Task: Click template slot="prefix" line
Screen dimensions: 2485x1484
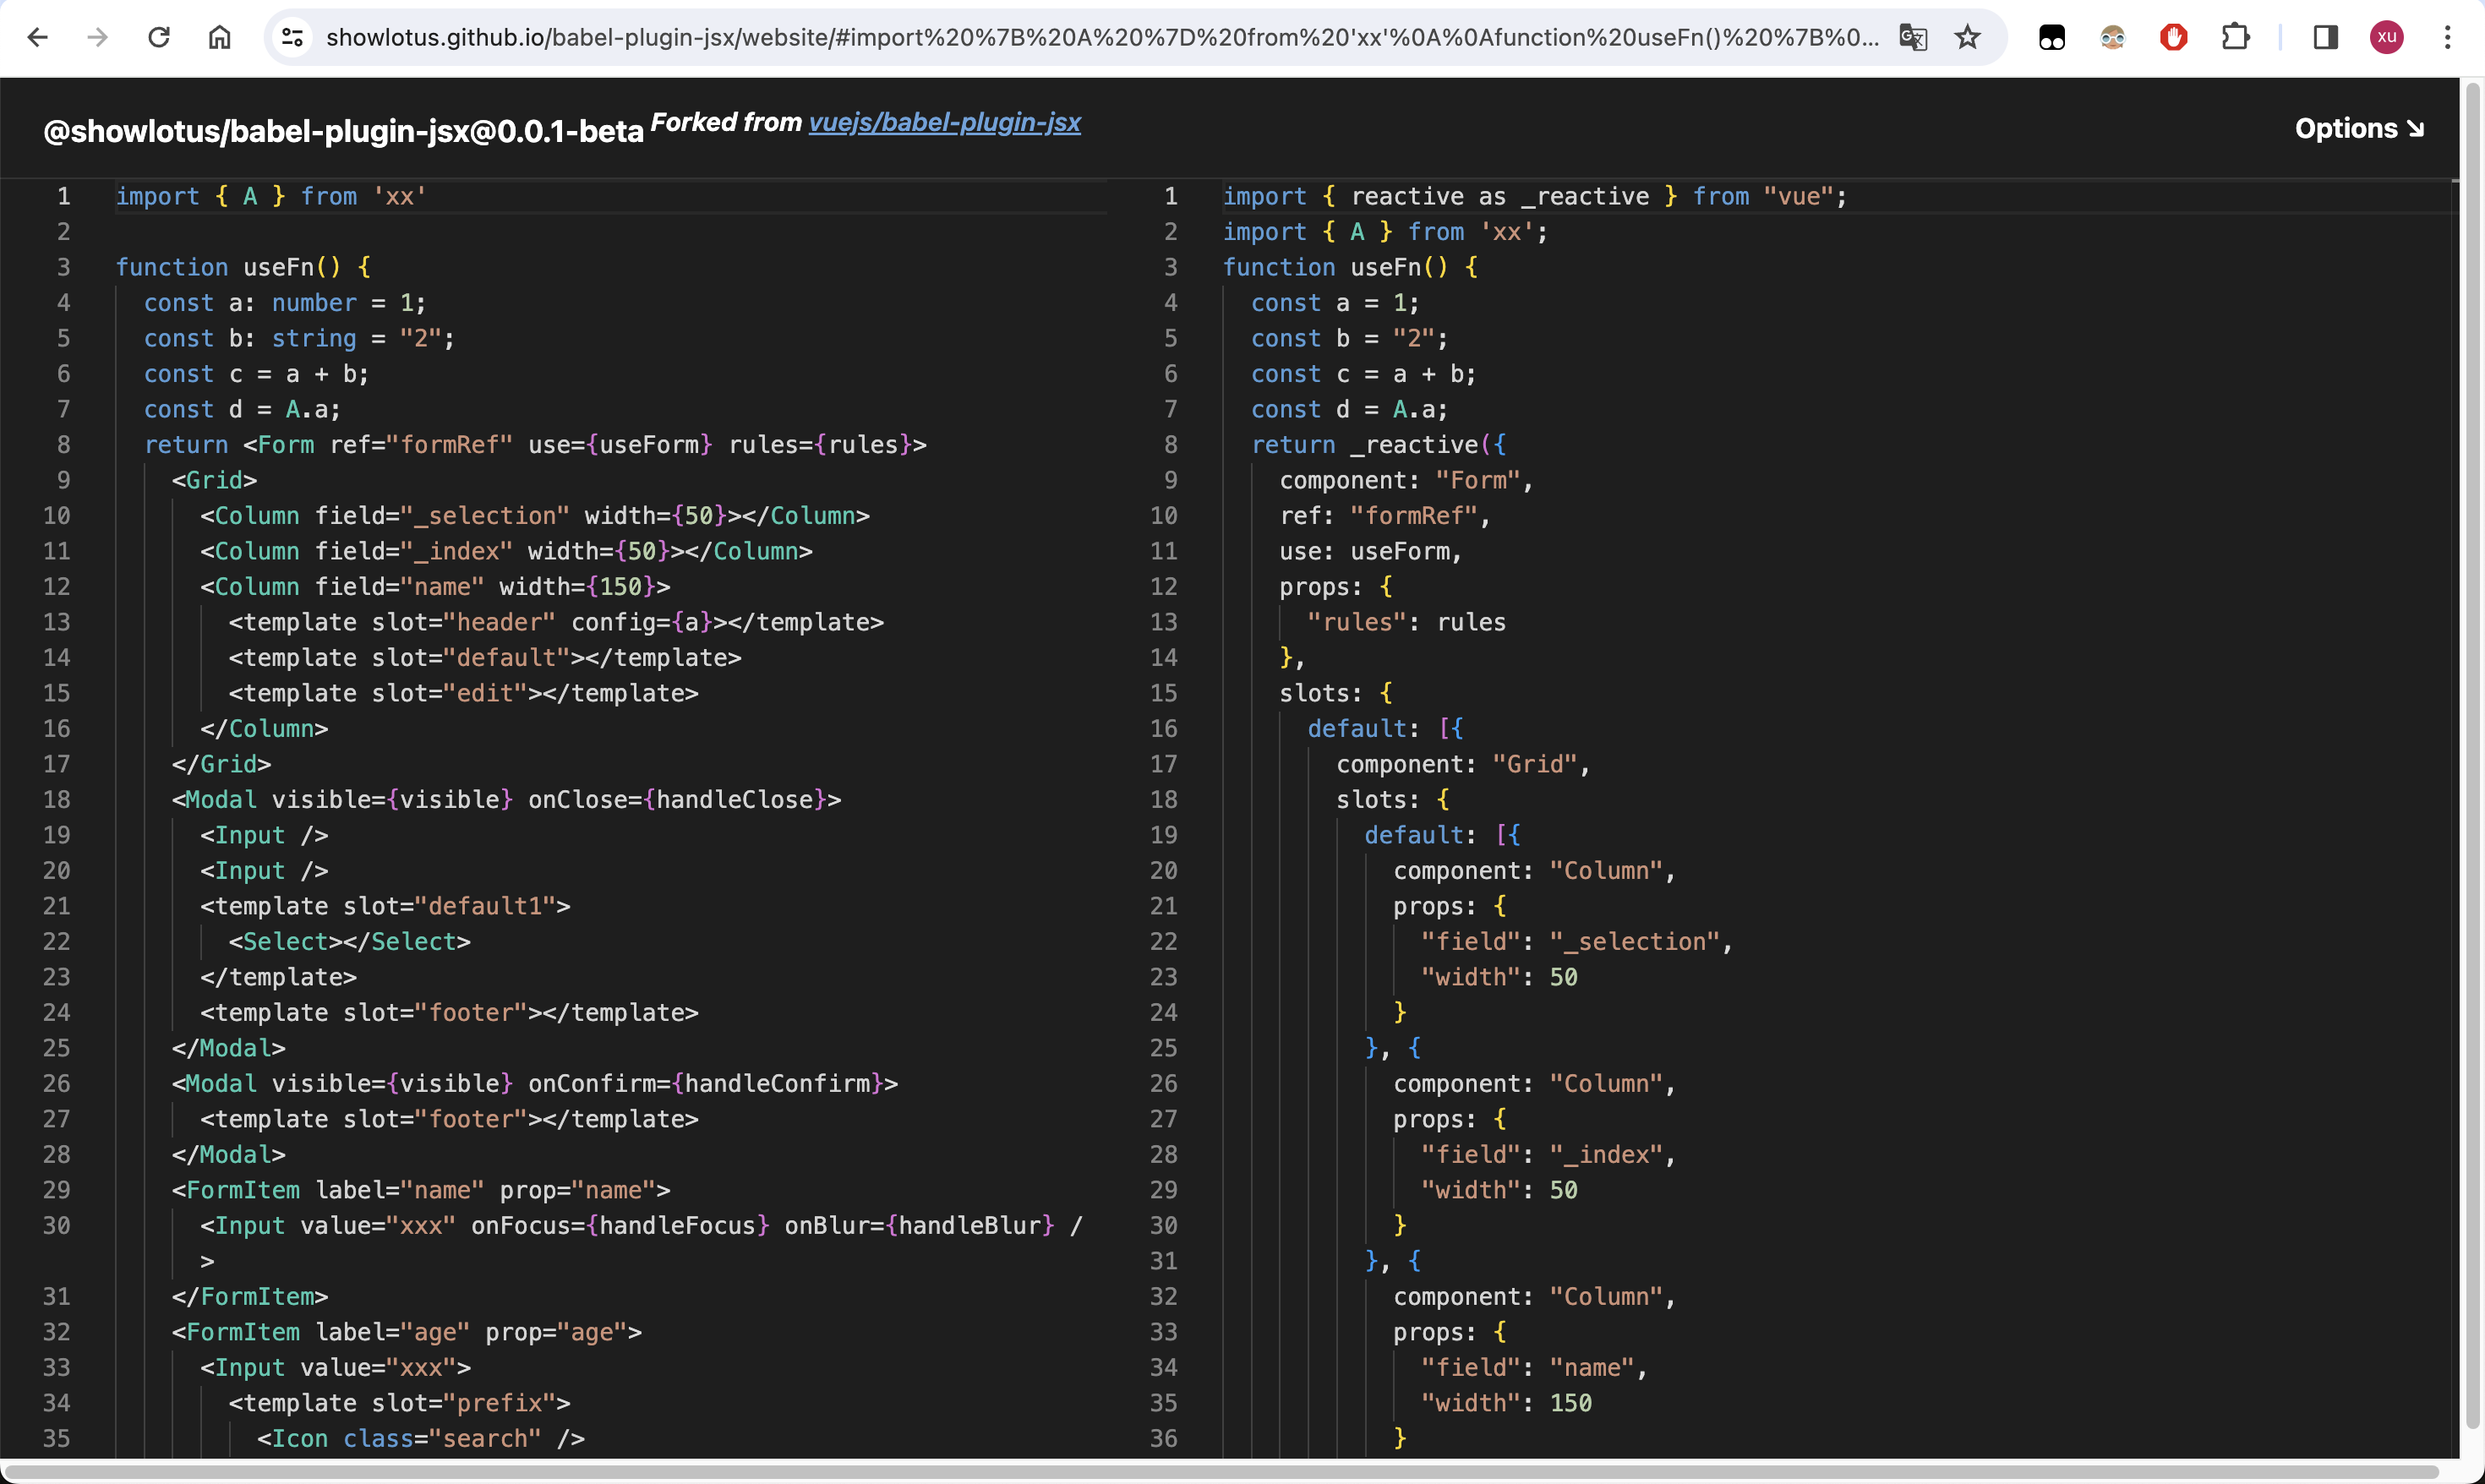Action: (x=399, y=1403)
